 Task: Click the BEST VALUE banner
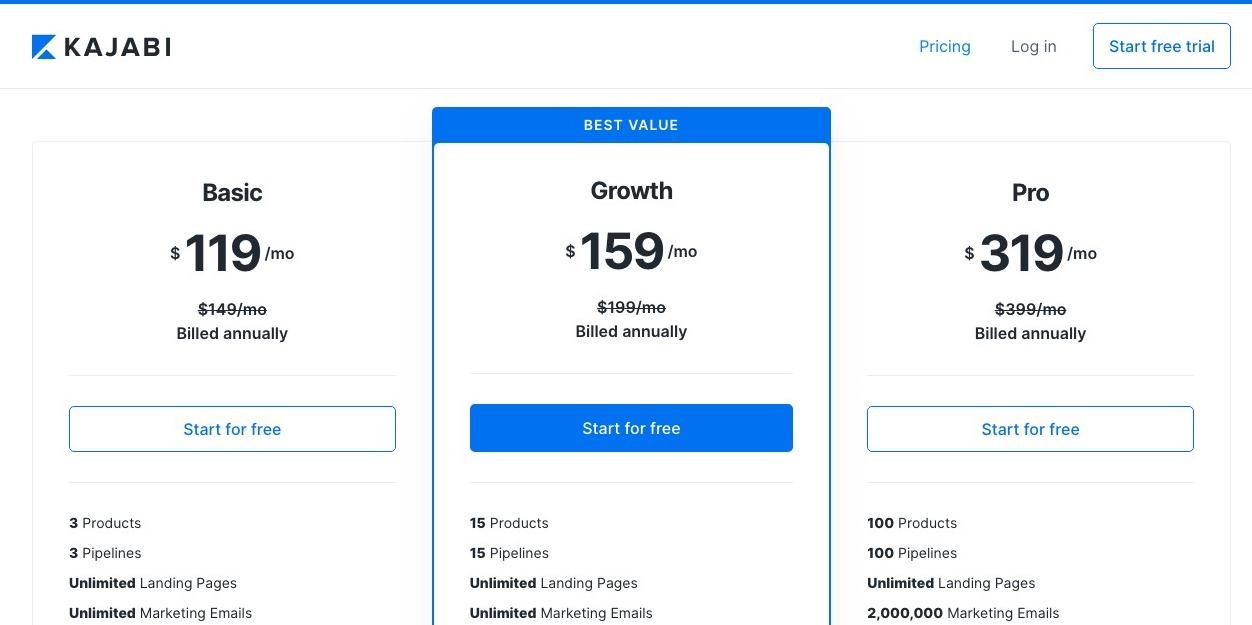pyautogui.click(x=631, y=125)
